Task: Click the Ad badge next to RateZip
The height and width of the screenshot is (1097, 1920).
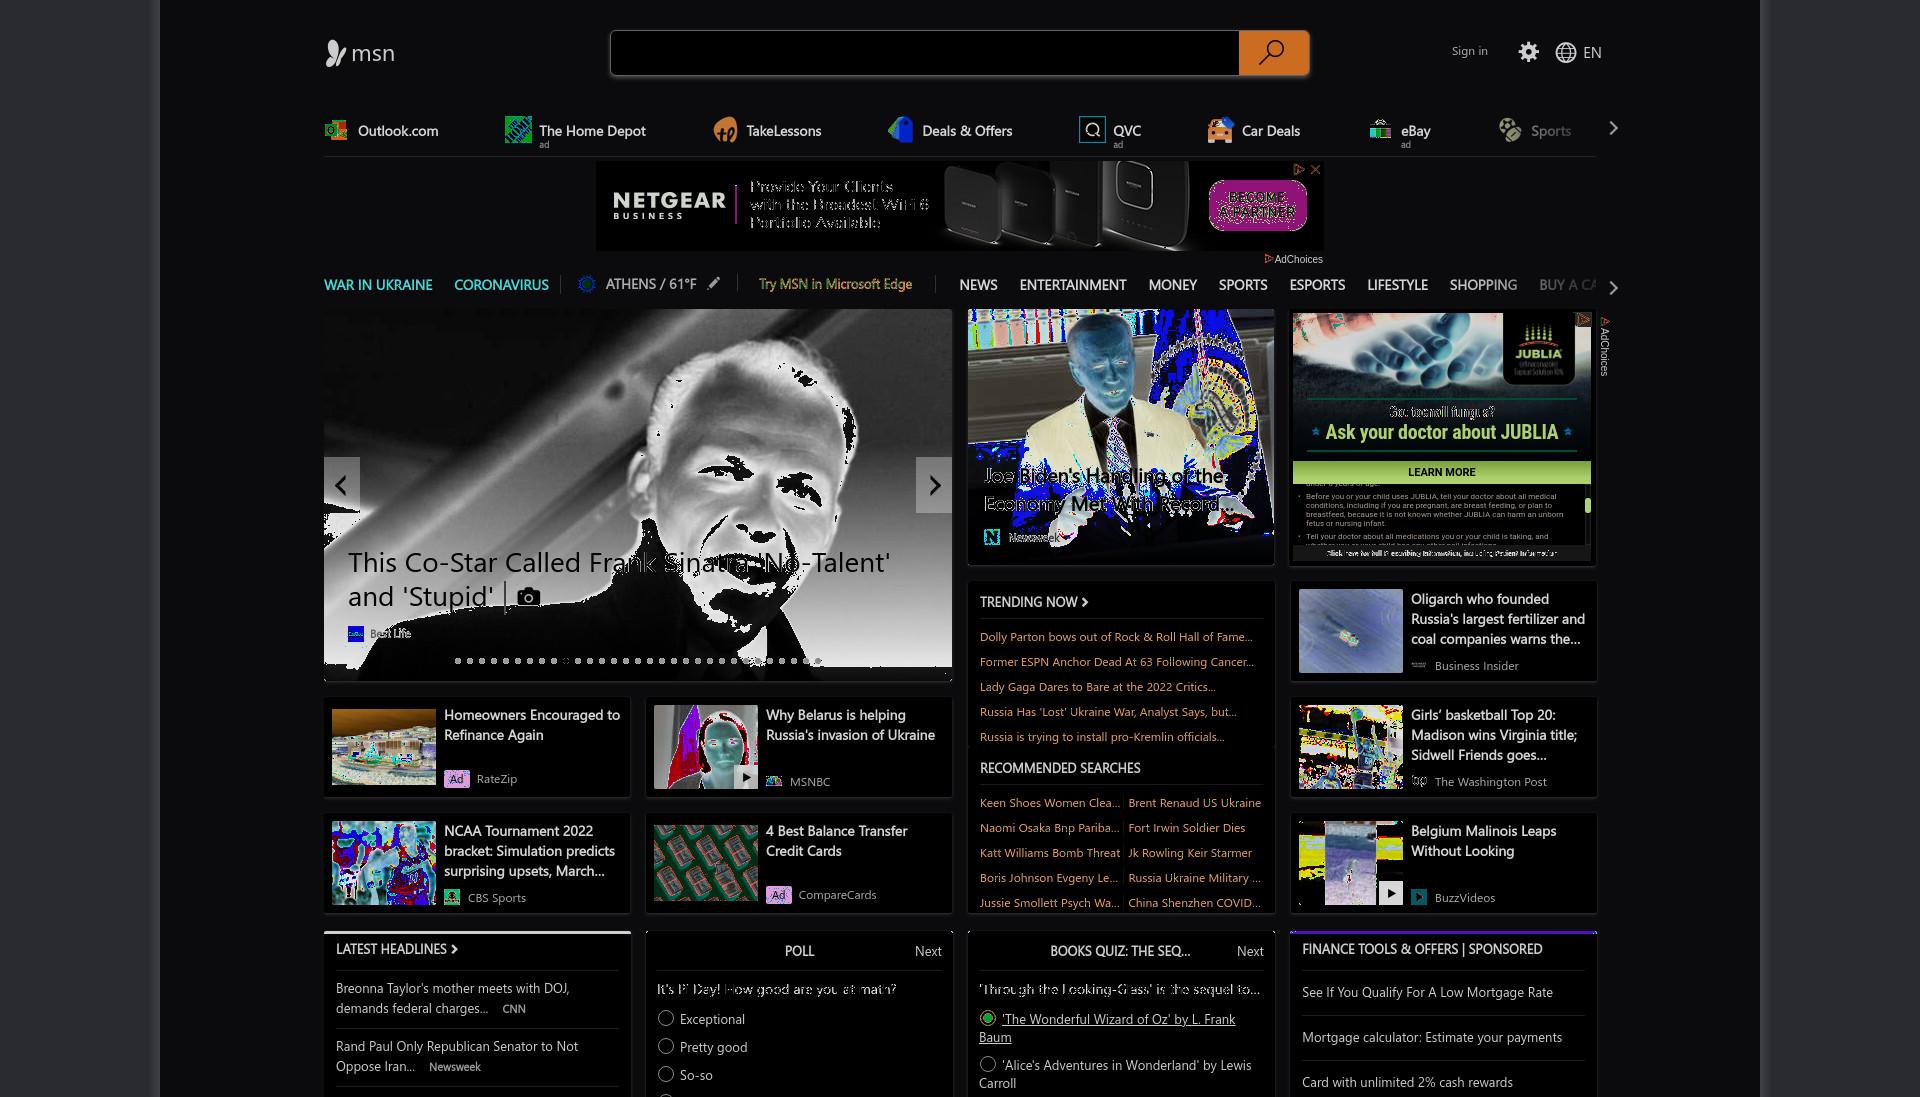Action: 456,778
